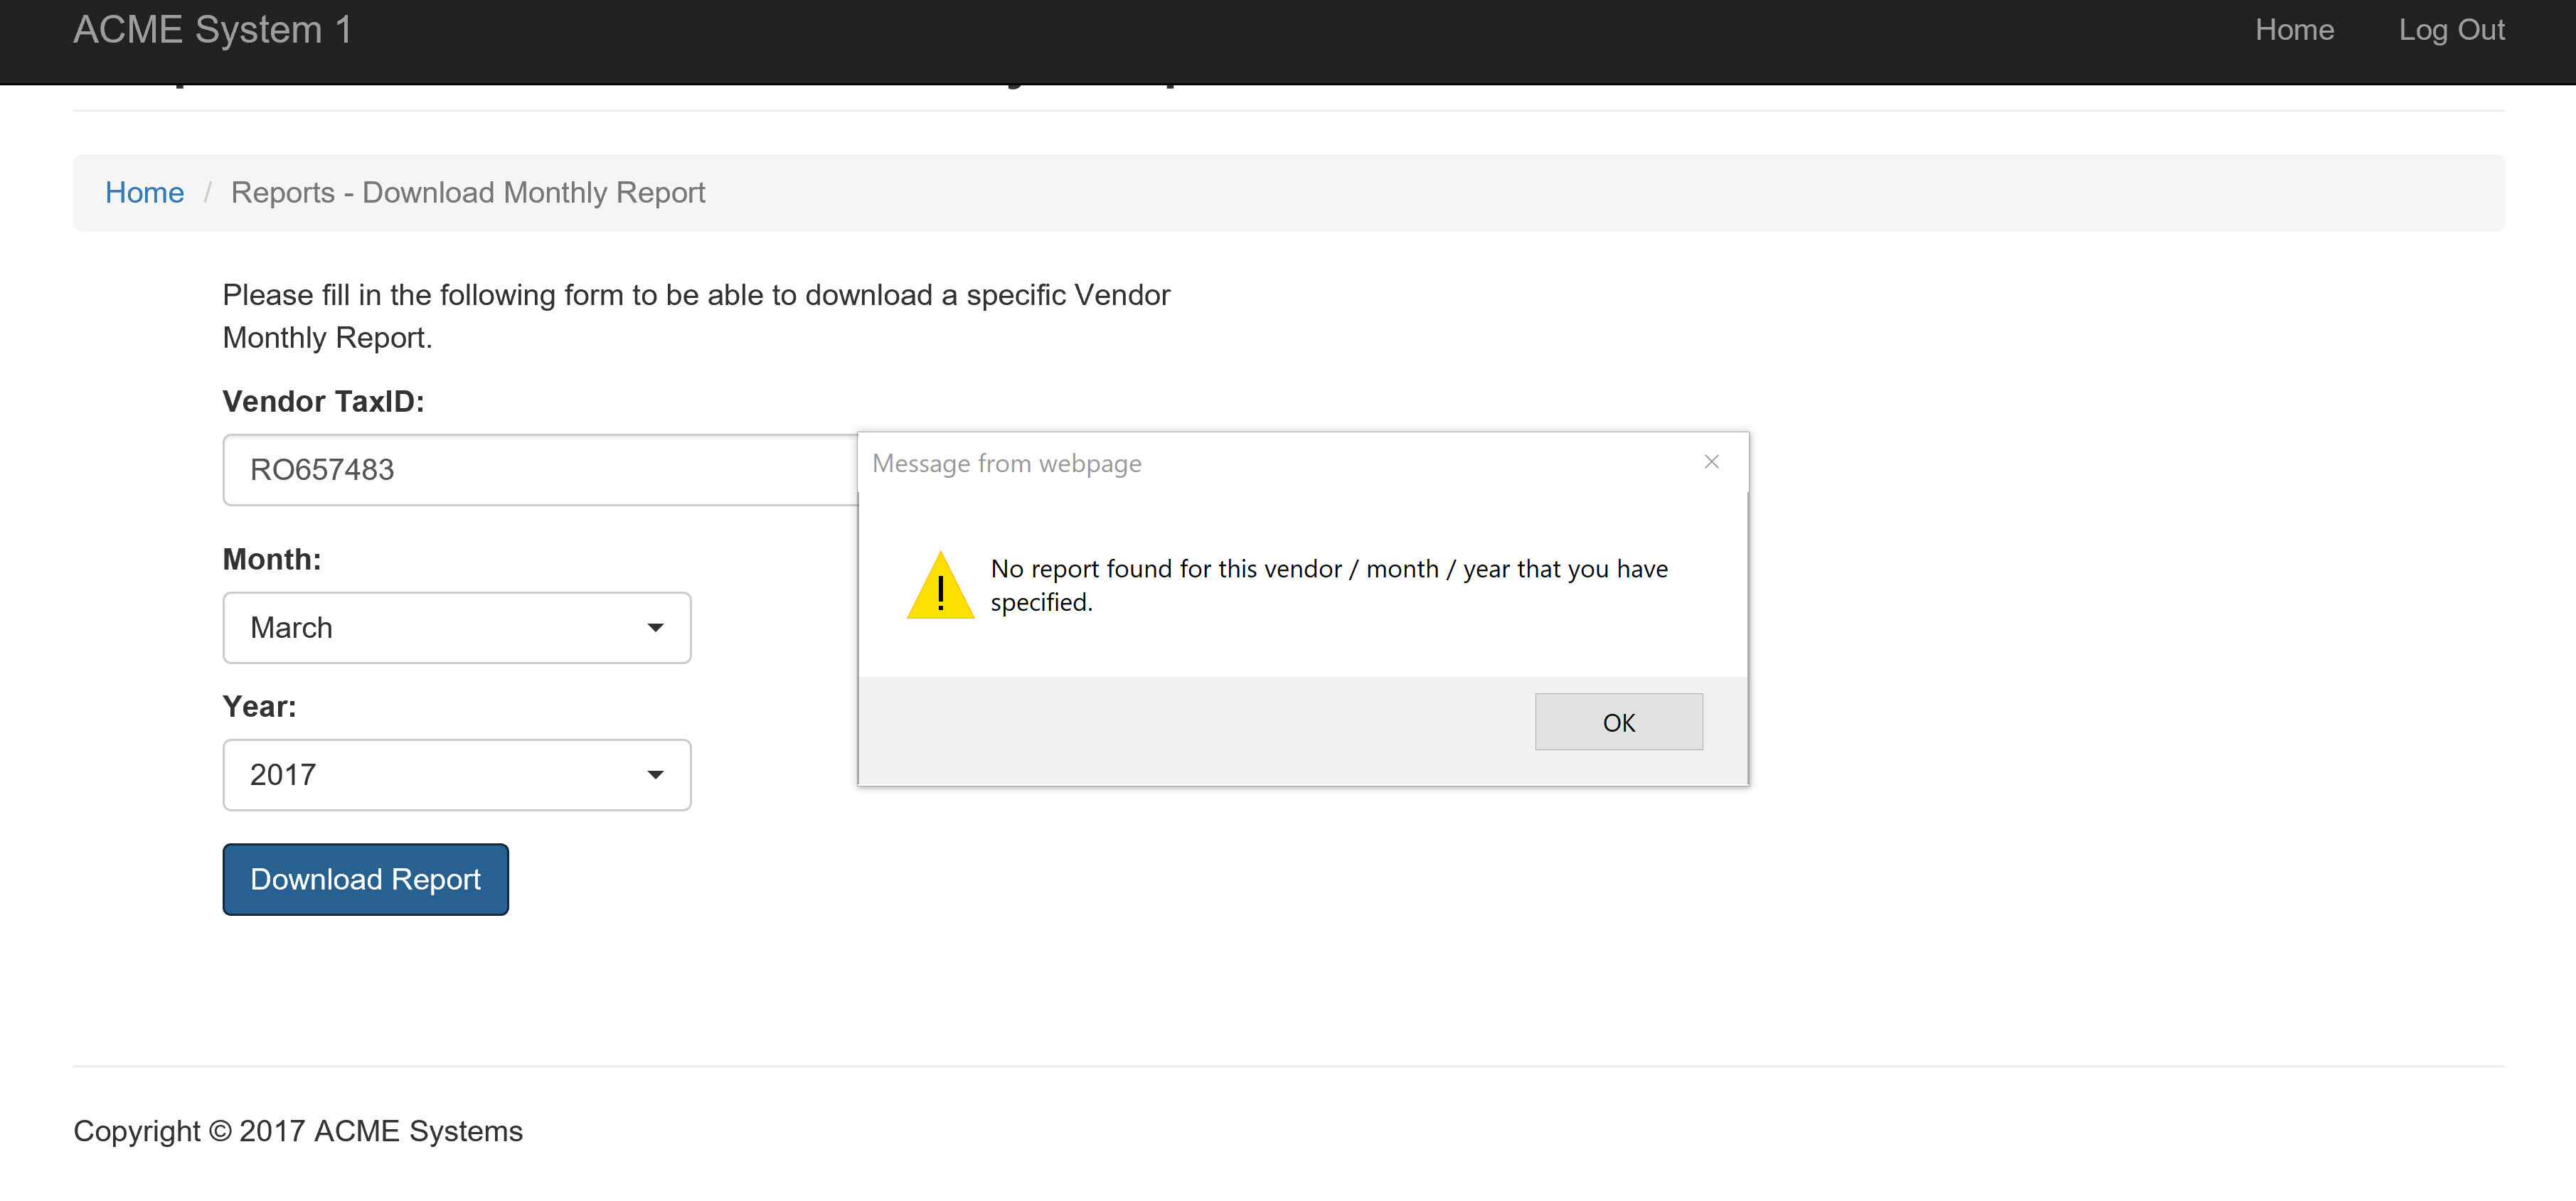
Task: Close the Message from webpage dialog
Action: pyautogui.click(x=1711, y=462)
